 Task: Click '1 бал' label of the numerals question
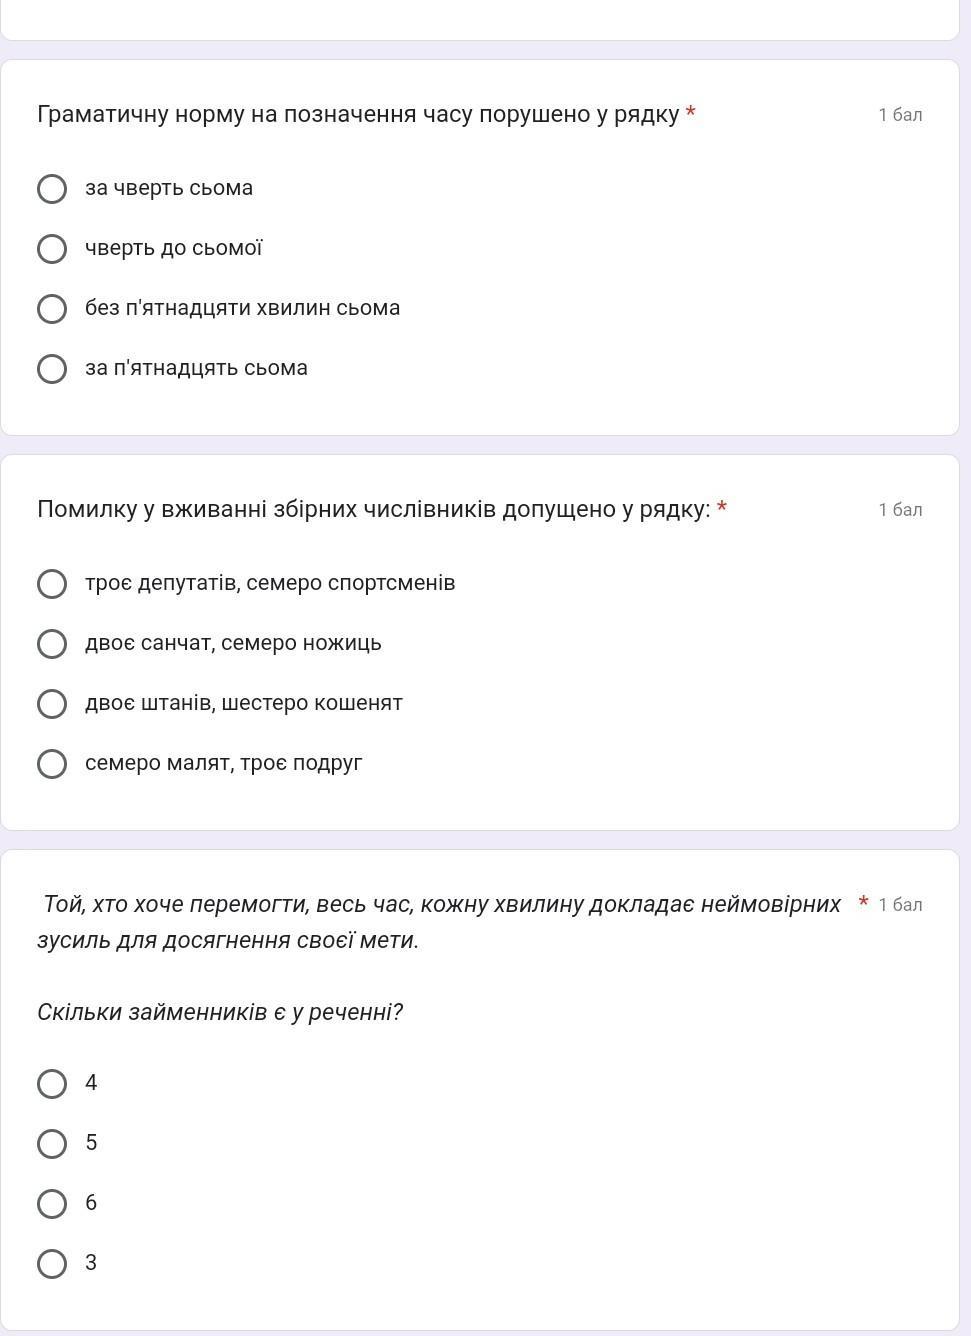point(900,510)
